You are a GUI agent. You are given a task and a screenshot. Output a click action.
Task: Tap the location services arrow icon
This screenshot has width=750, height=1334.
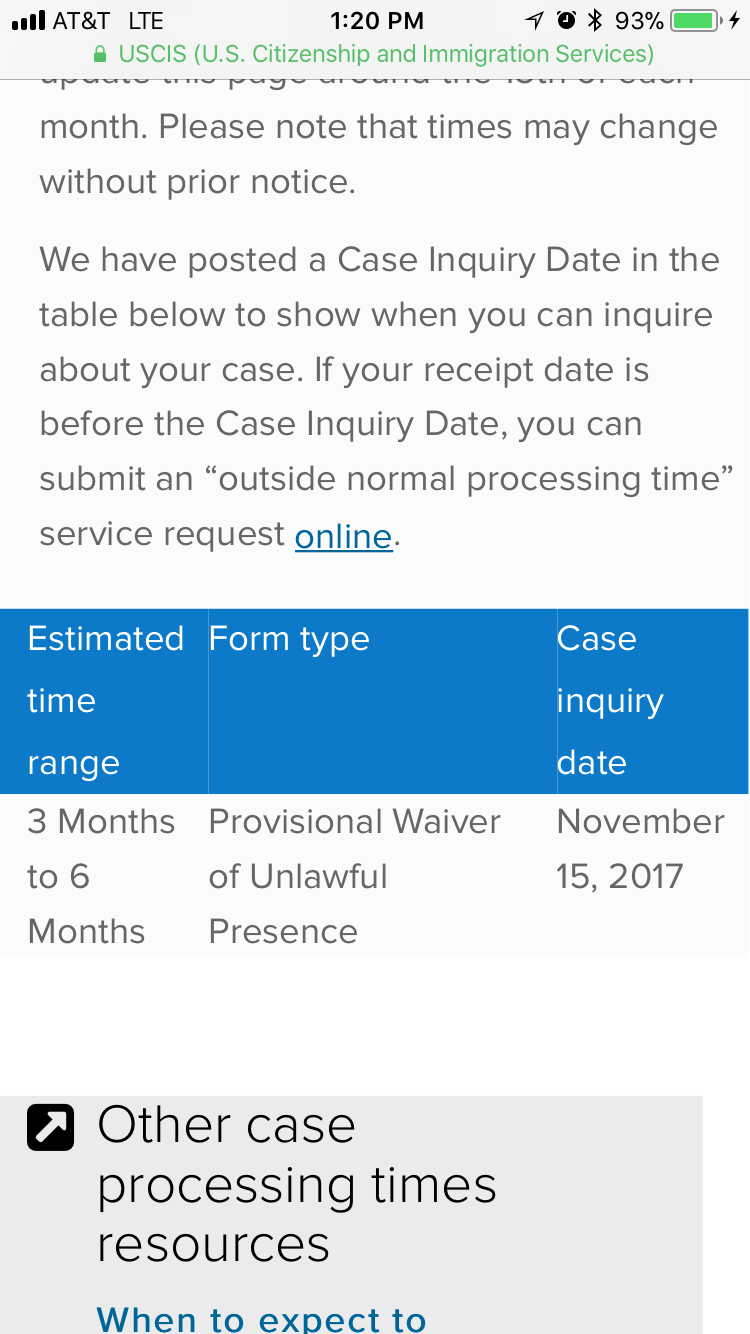[x=536, y=20]
